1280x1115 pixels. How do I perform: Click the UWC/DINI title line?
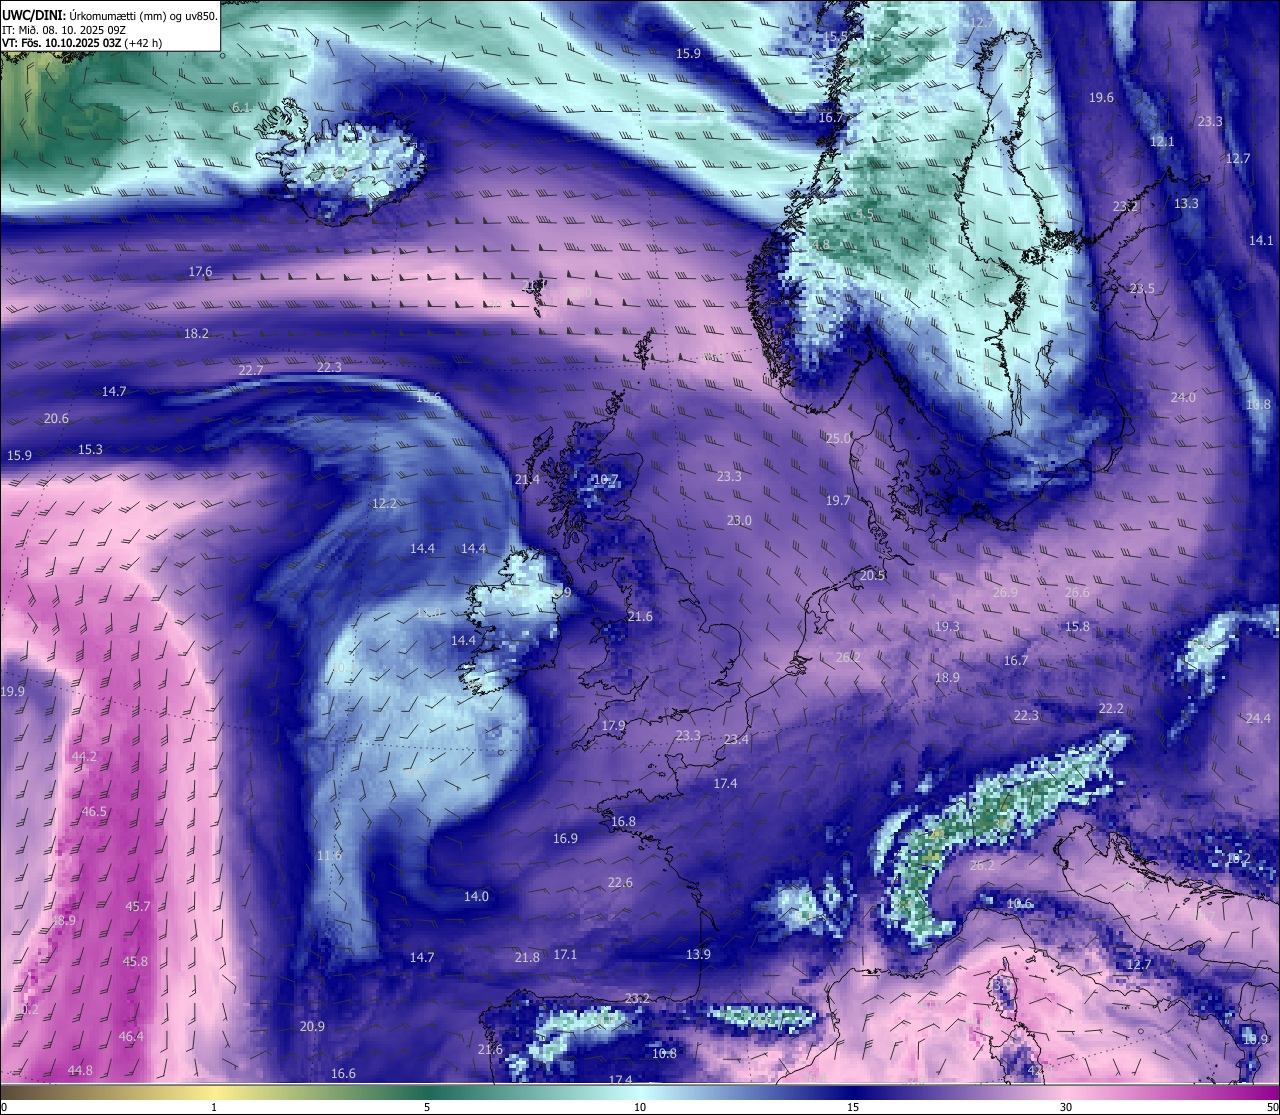tap(110, 16)
